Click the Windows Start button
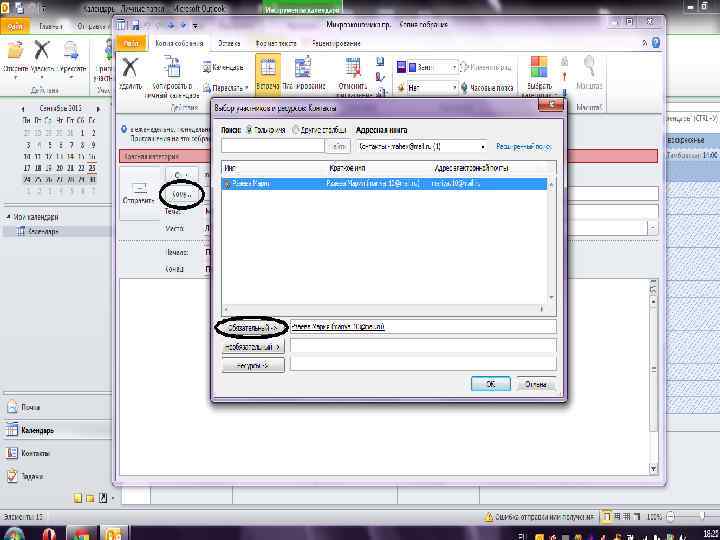The width and height of the screenshot is (720, 540). click(13, 535)
